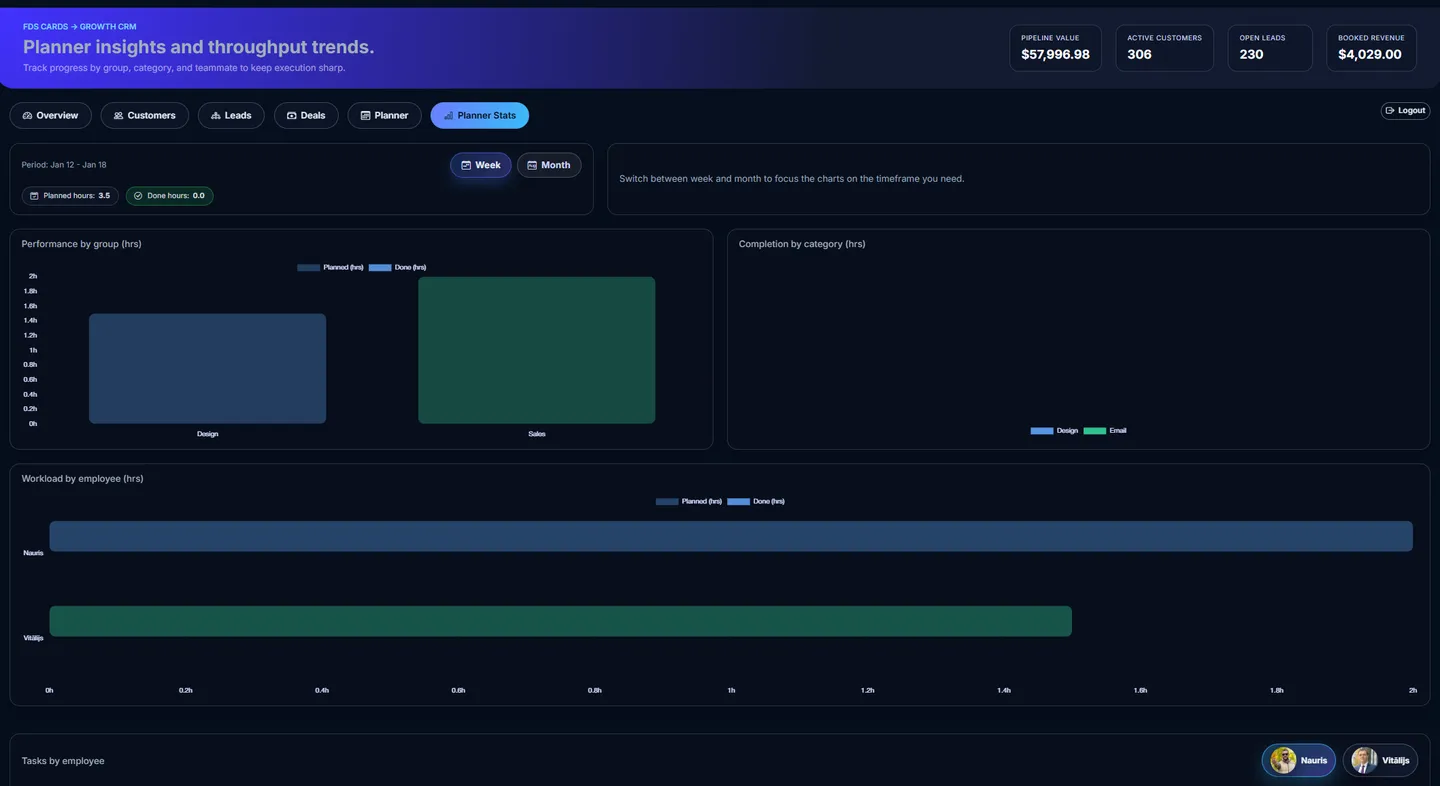The height and width of the screenshot is (786, 1440).
Task: Click the 'Period: Jan 12 - Jan 18' text
Action: [64, 165]
